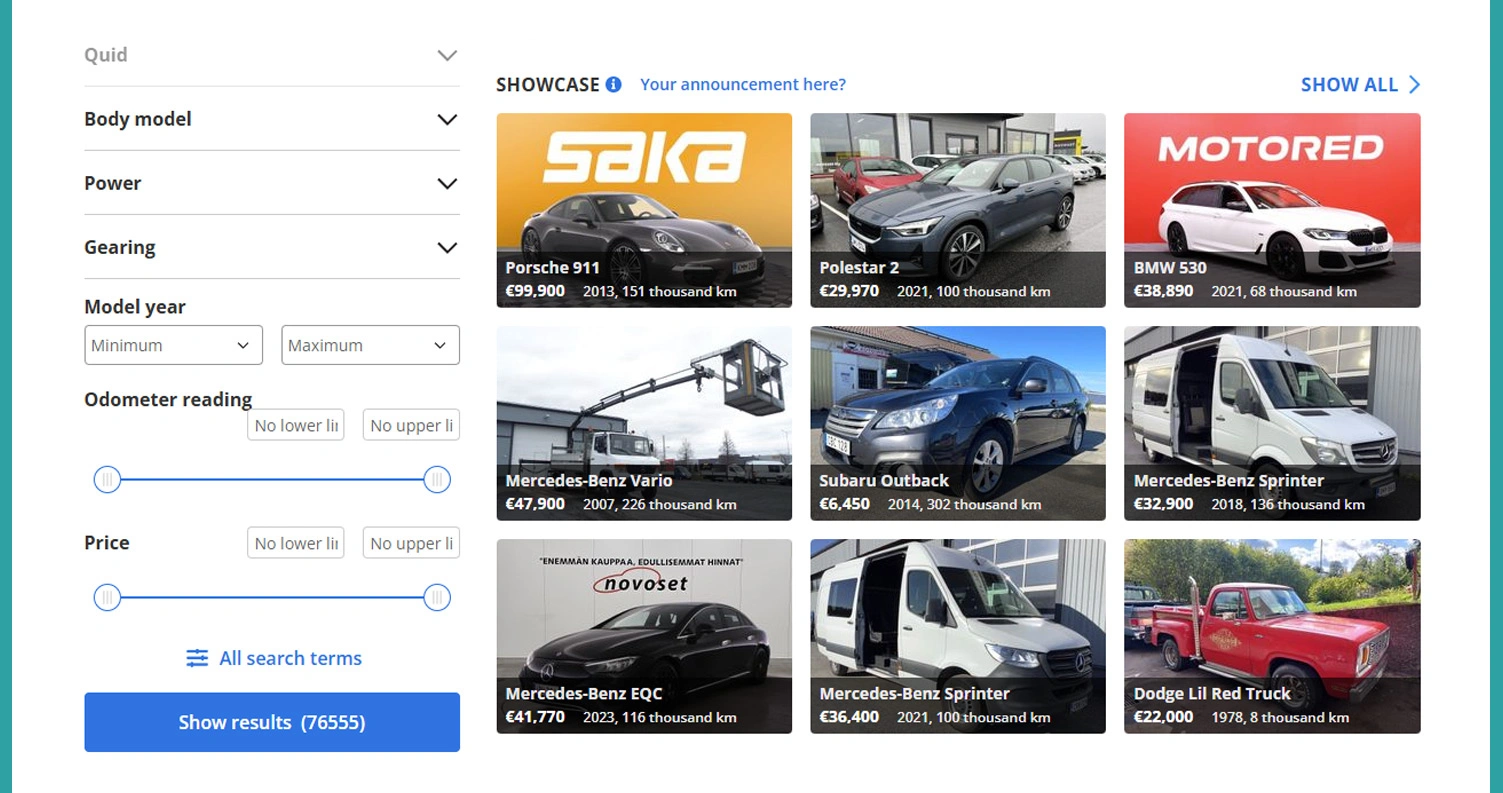Expand the Body model filter section

tap(447, 119)
